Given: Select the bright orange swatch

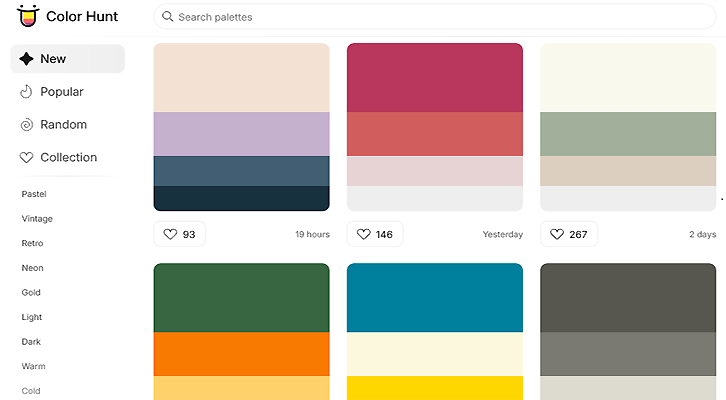Looking at the screenshot, I should click(x=242, y=354).
